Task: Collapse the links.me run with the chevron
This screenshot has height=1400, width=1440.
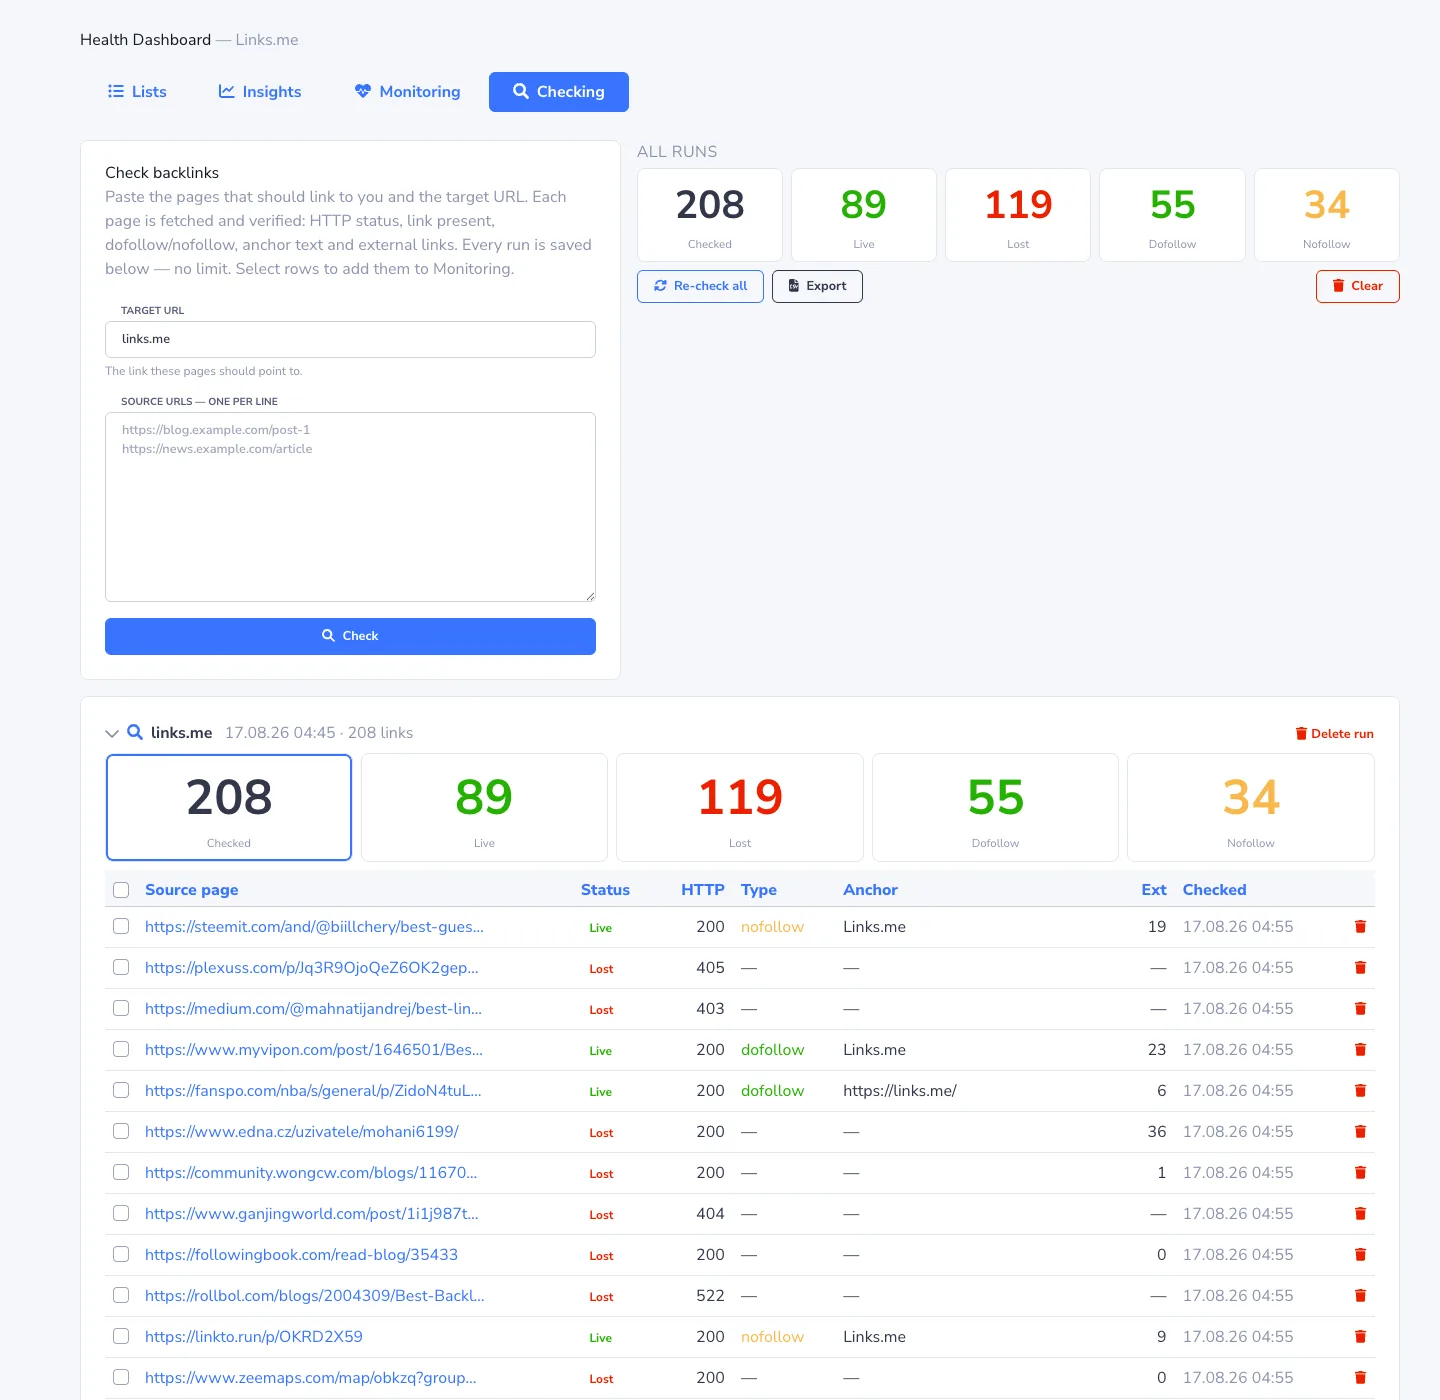Action: 112,733
